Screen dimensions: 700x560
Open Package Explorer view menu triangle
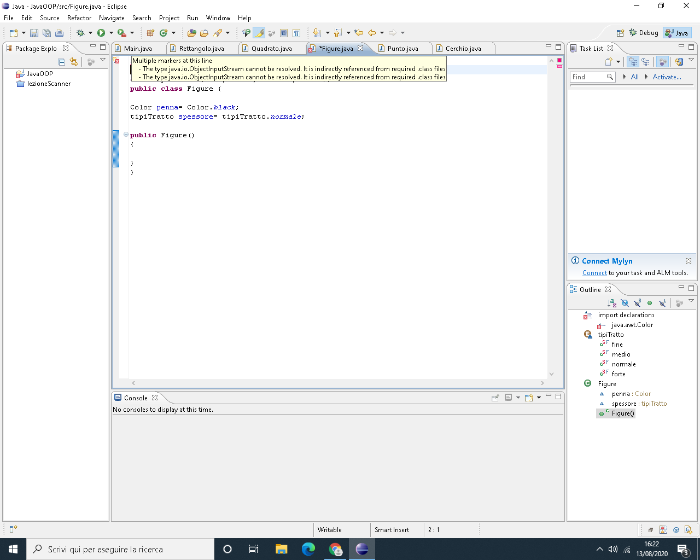103,60
